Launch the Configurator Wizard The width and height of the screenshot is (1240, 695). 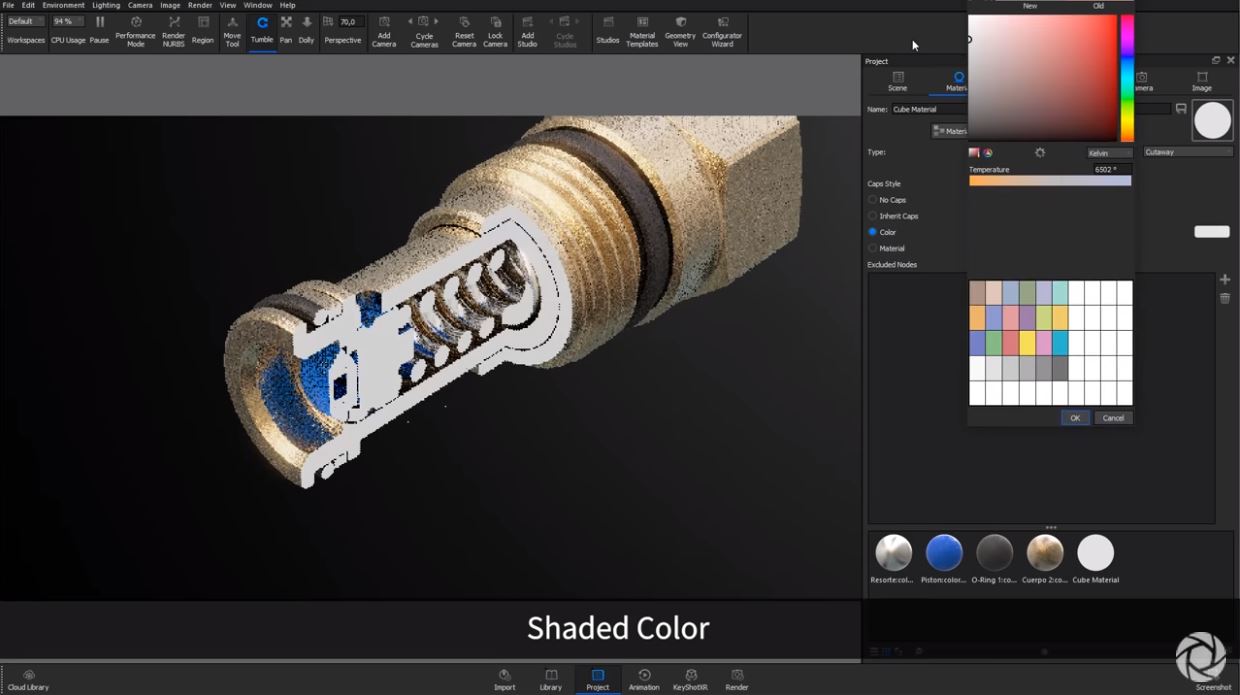pyautogui.click(x=722, y=29)
